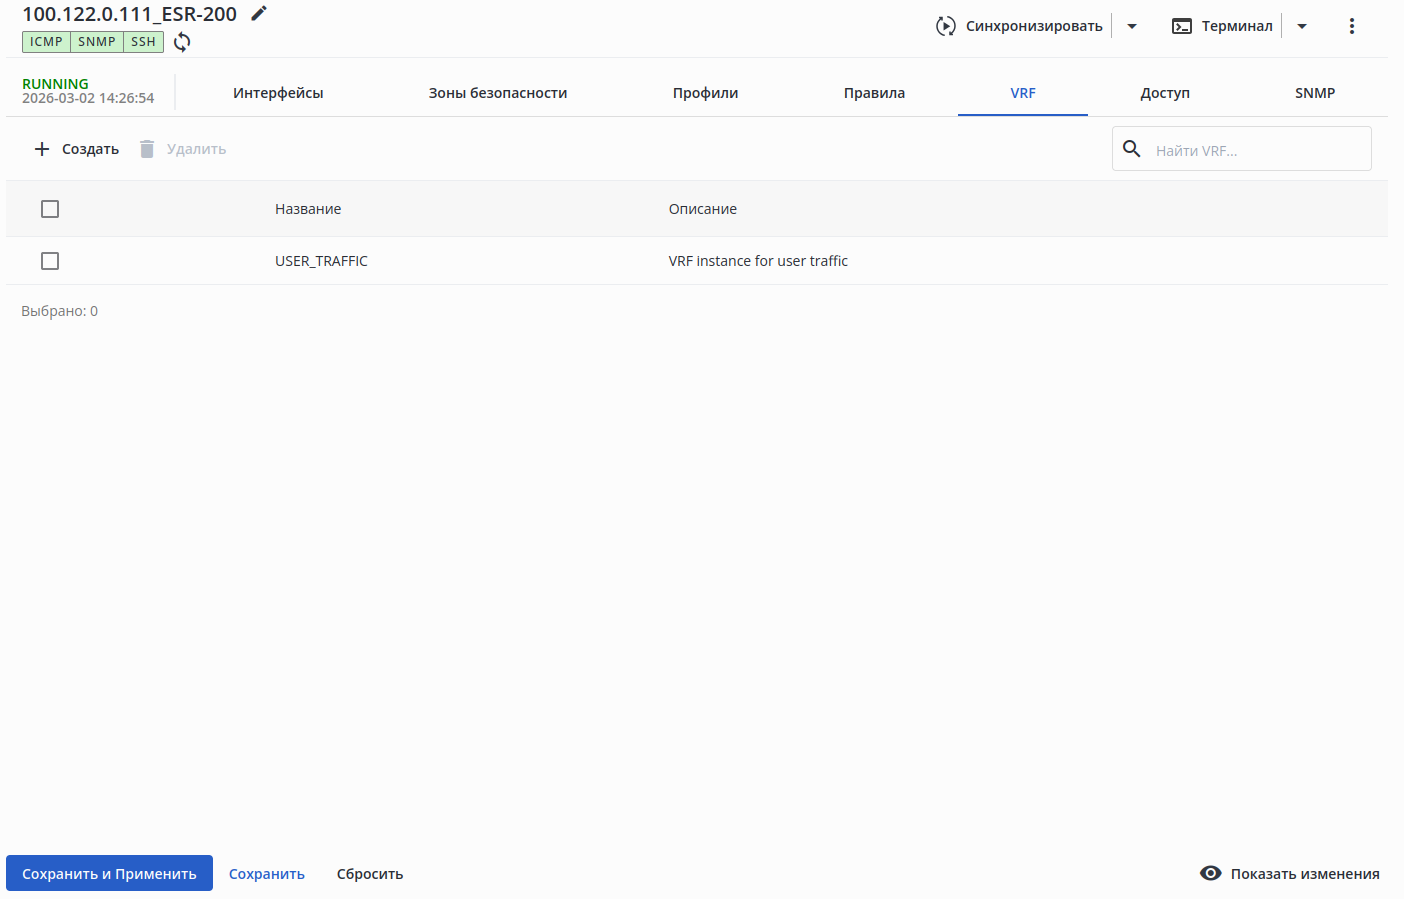Check the USER_TRAFFIC row checkbox
The image size is (1404, 899).
tap(50, 261)
